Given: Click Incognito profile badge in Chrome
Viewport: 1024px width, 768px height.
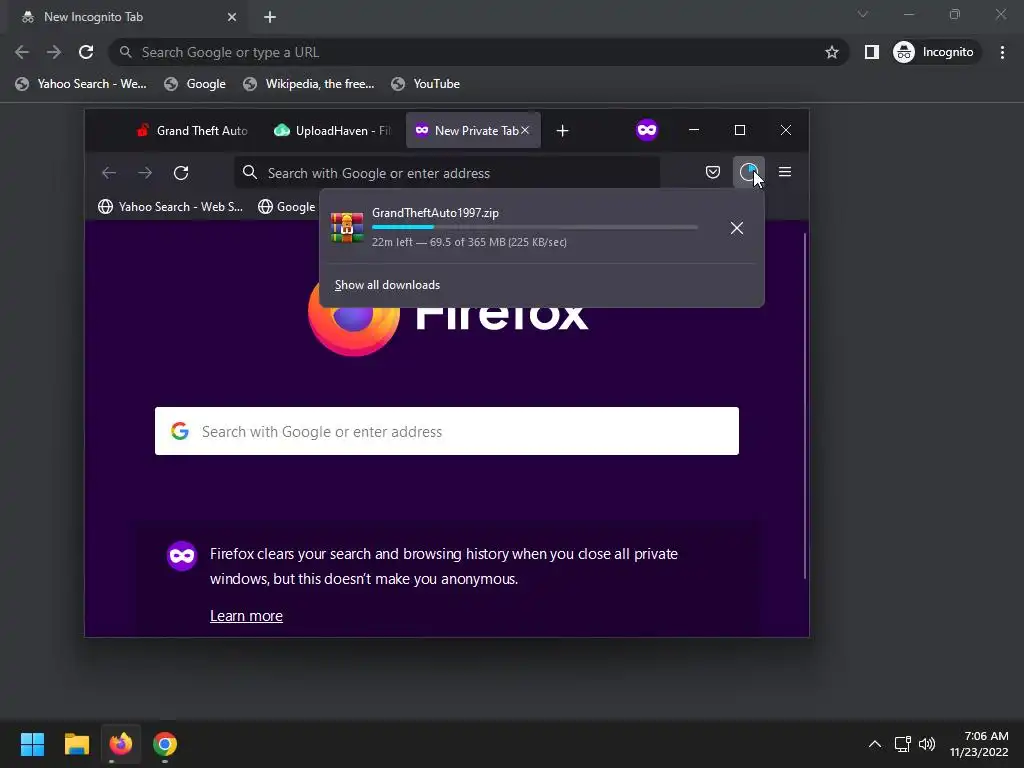Looking at the screenshot, I should (934, 52).
